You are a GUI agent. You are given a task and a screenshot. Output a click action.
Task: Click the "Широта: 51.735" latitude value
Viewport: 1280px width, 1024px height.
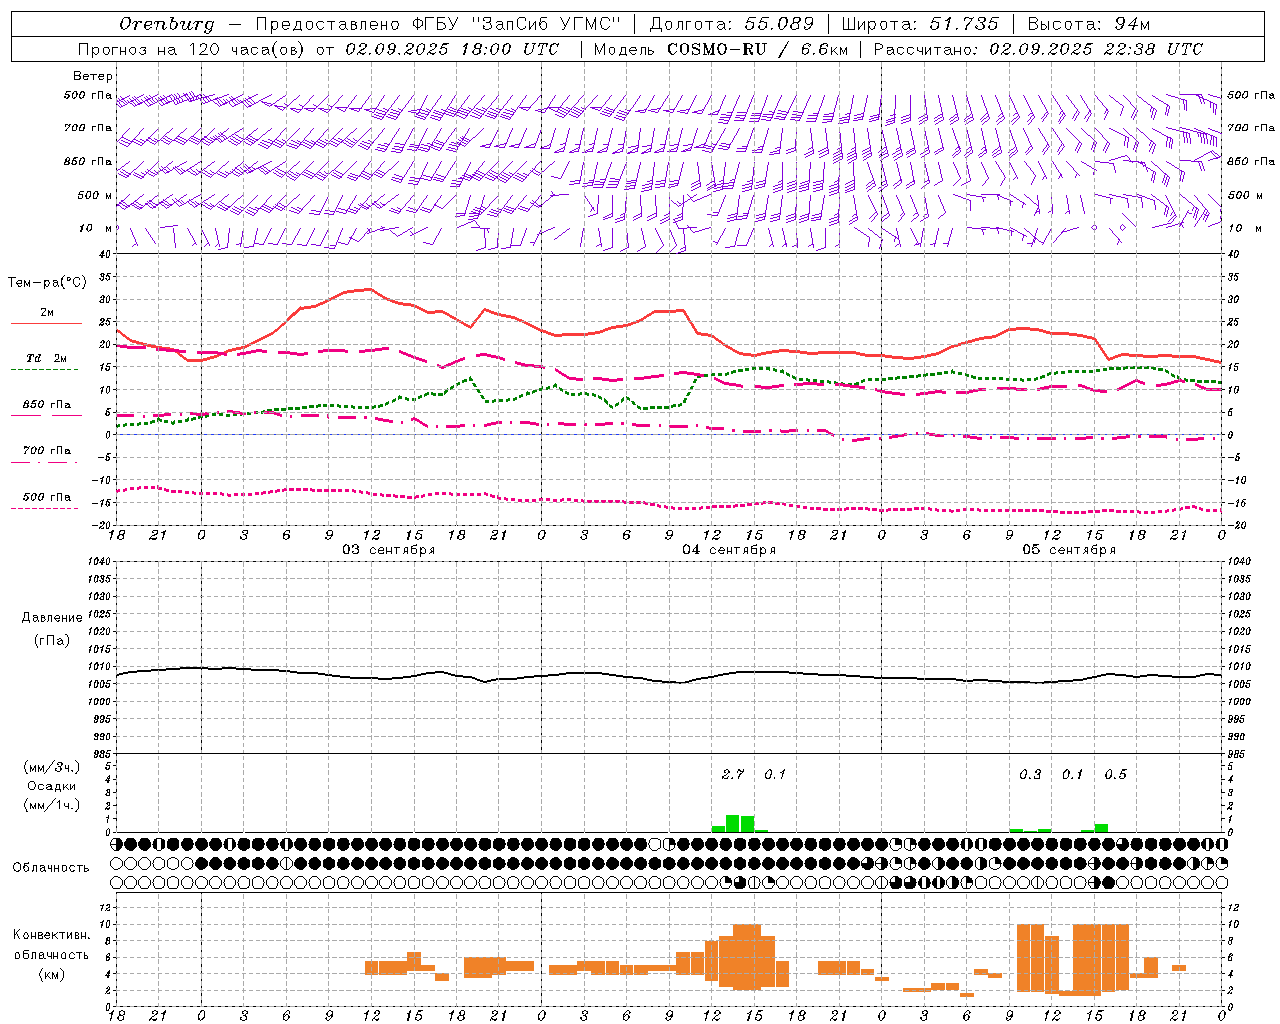(920, 24)
